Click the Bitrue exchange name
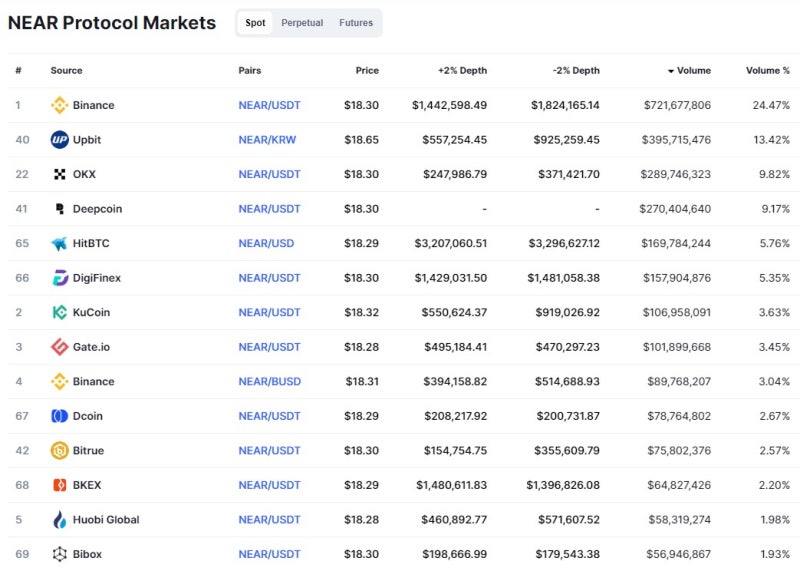Image resolution: width=800 pixels, height=571 pixels. 88,451
